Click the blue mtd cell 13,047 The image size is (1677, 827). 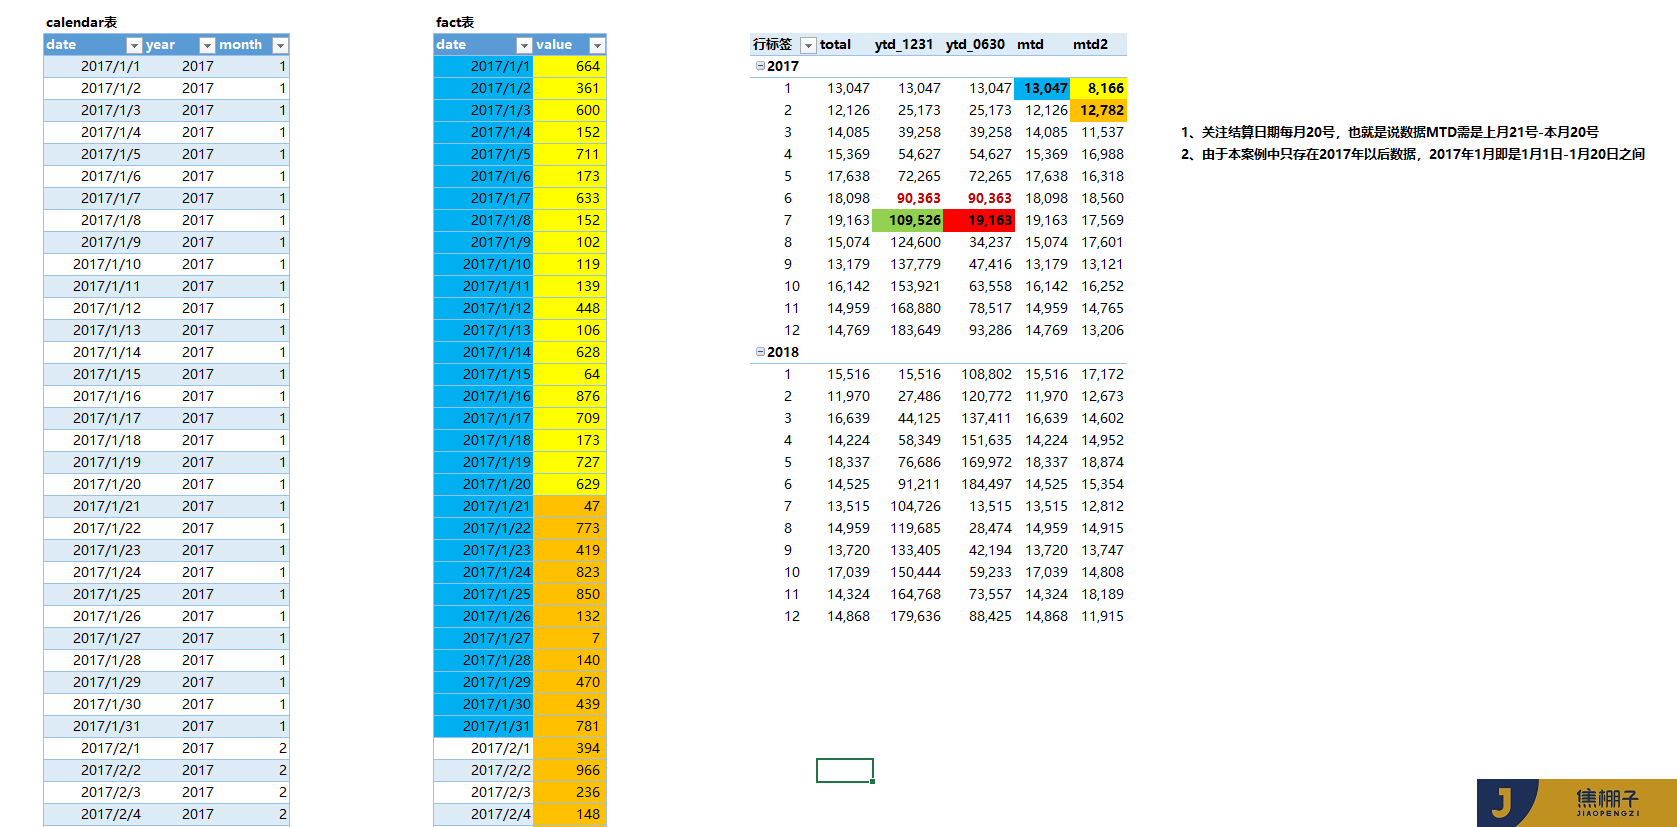(1042, 88)
